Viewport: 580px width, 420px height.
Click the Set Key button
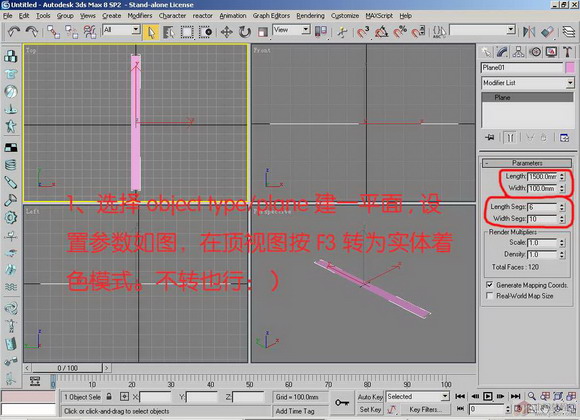pos(370,409)
